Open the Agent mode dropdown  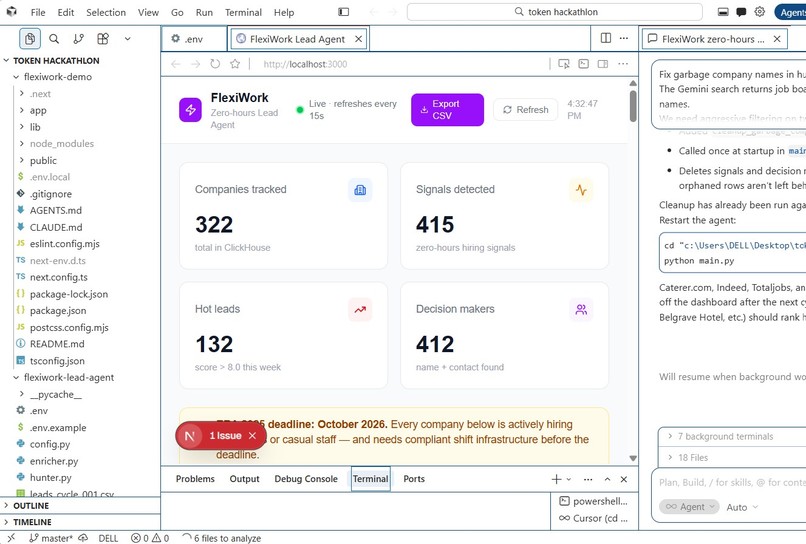point(689,506)
